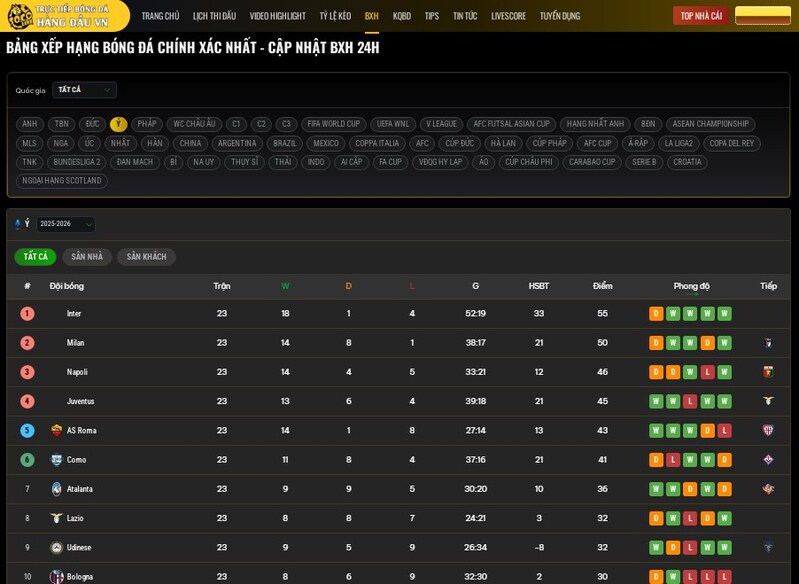
Task: Open the 2025-2026 season dropdown
Action: [x=65, y=224]
